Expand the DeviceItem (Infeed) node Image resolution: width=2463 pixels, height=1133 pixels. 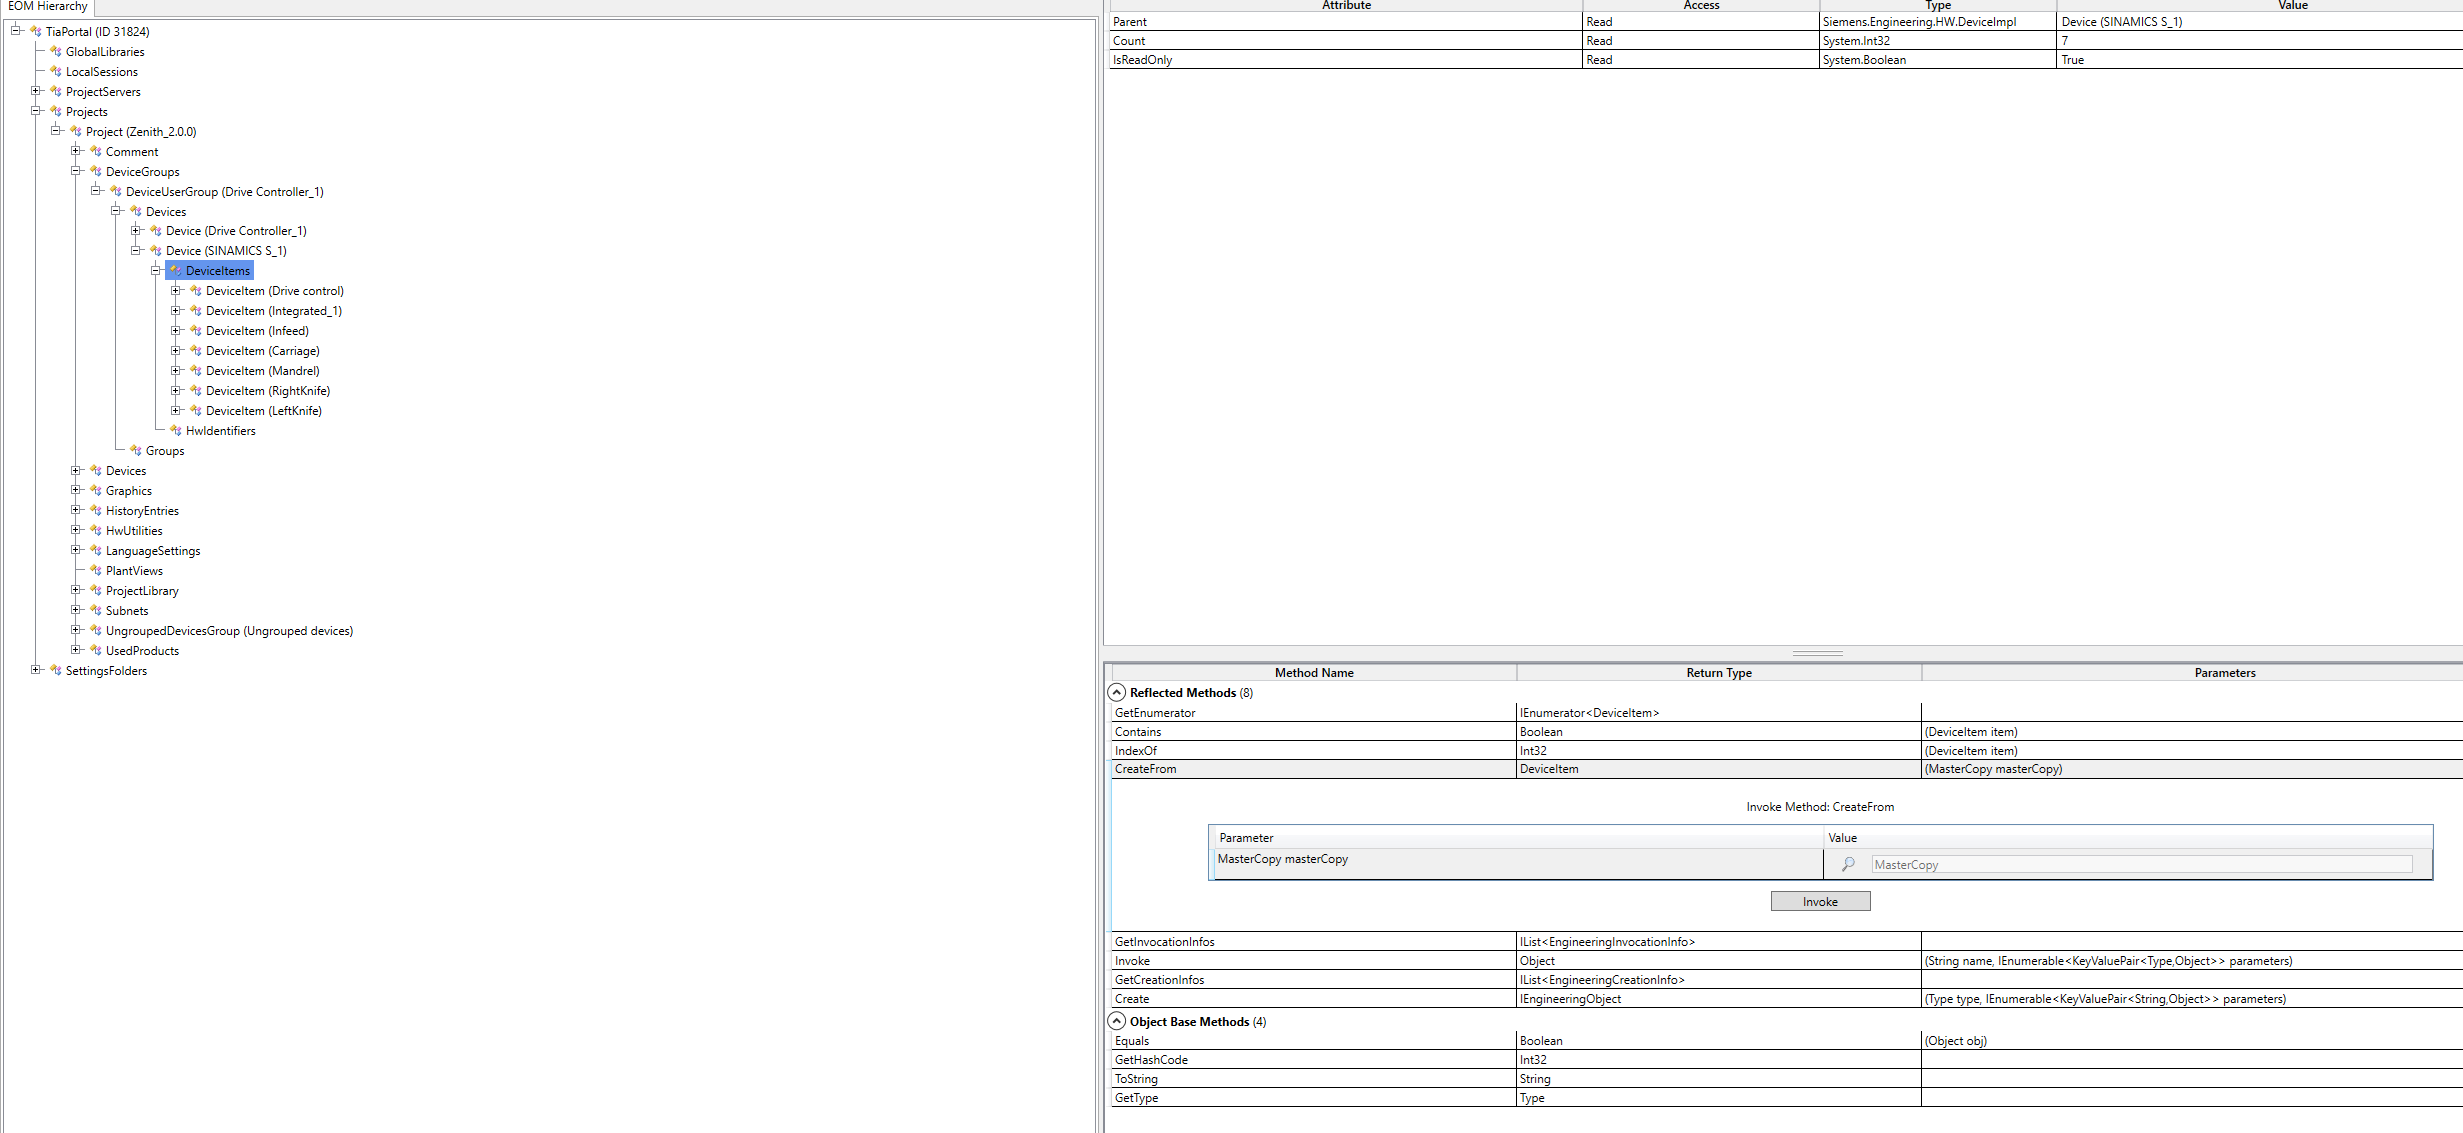tap(176, 331)
